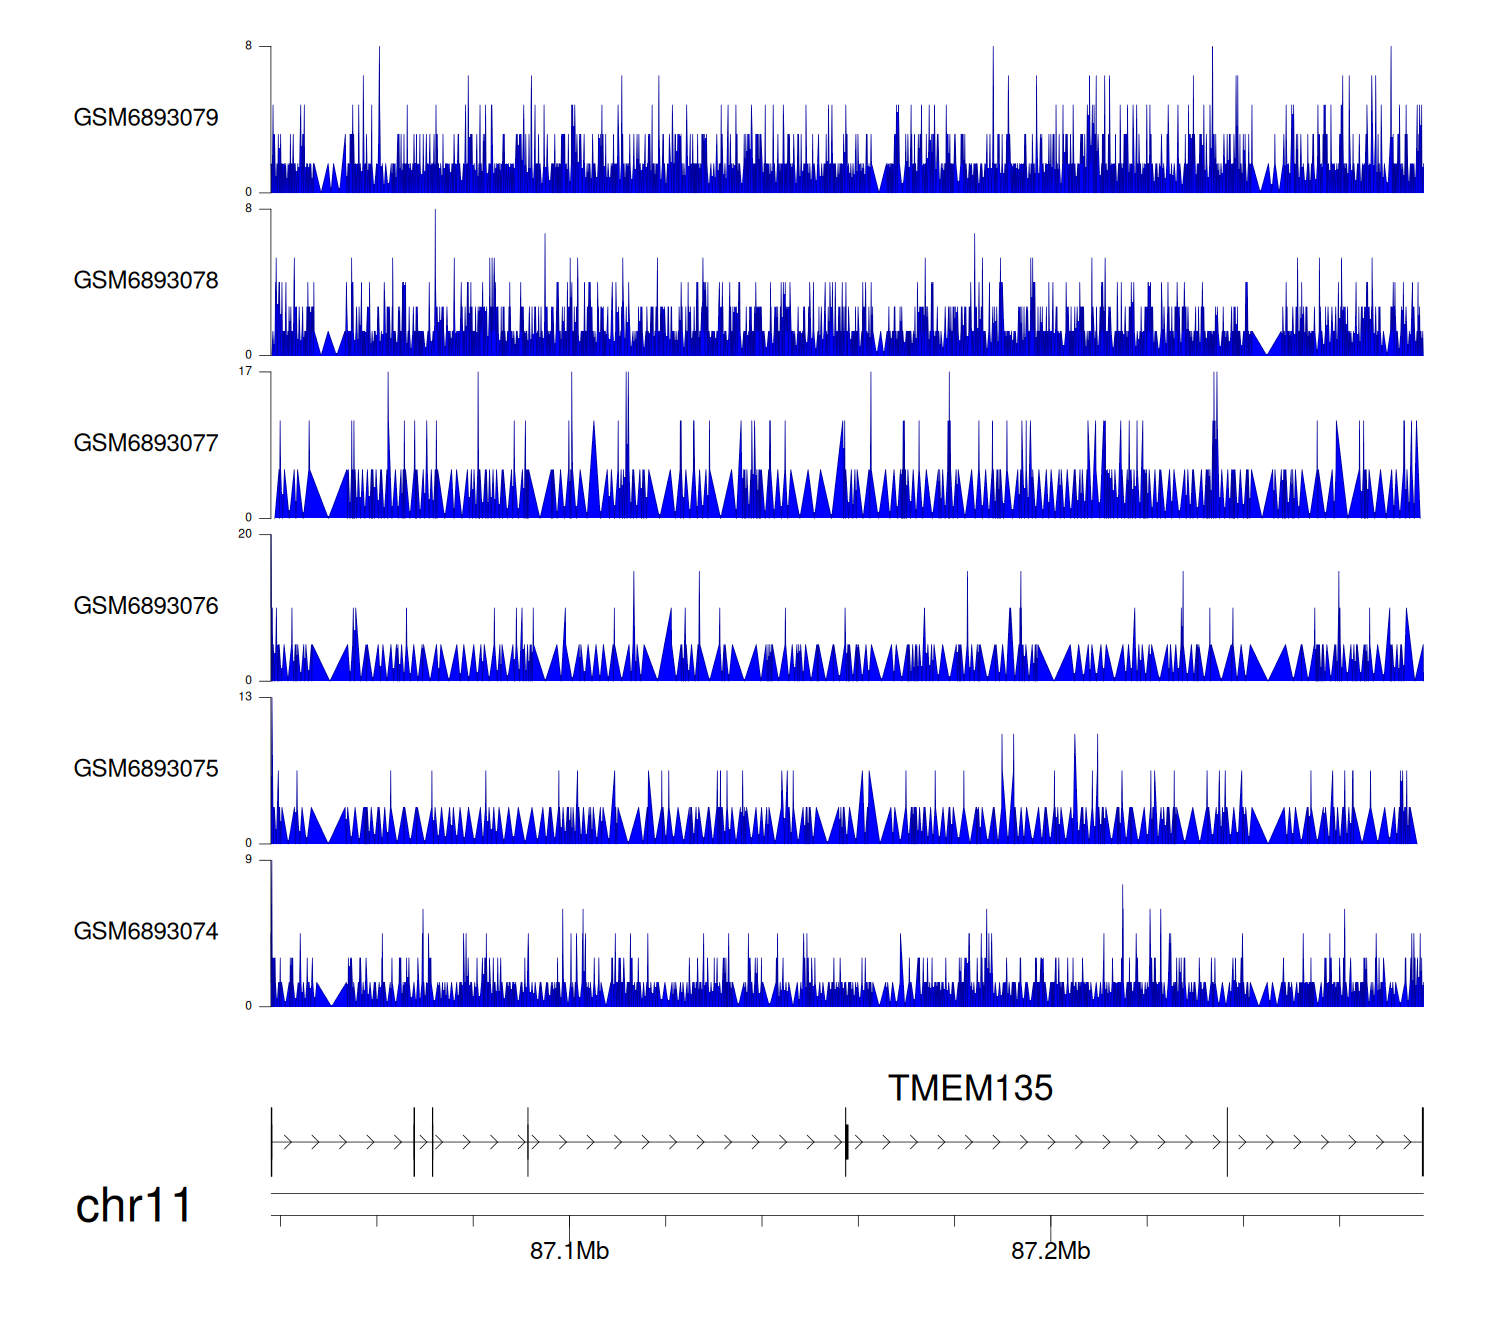This screenshot has height=1320, width=1500.
Task: Select the GSM6893078 track label
Action: (x=146, y=281)
